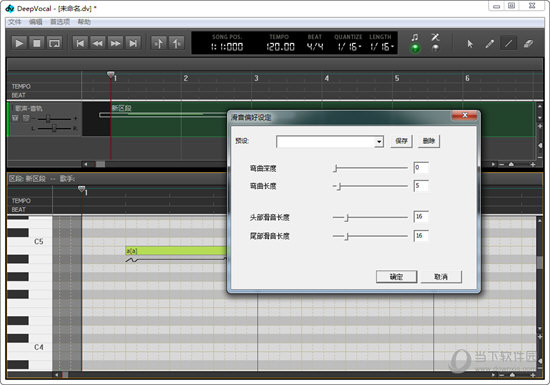Adjust the 头部滑音长度 slider
The height and width of the screenshot is (385, 550).
coord(370,217)
